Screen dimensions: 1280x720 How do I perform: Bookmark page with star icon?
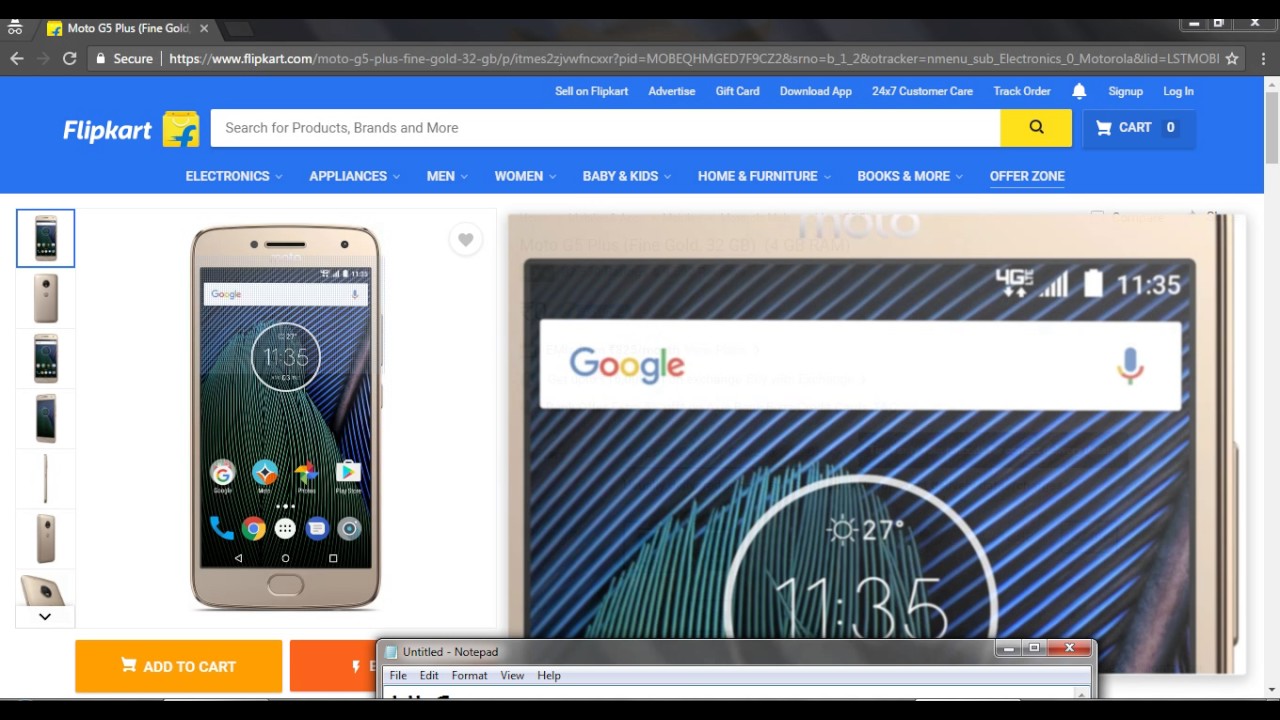[x=1232, y=59]
